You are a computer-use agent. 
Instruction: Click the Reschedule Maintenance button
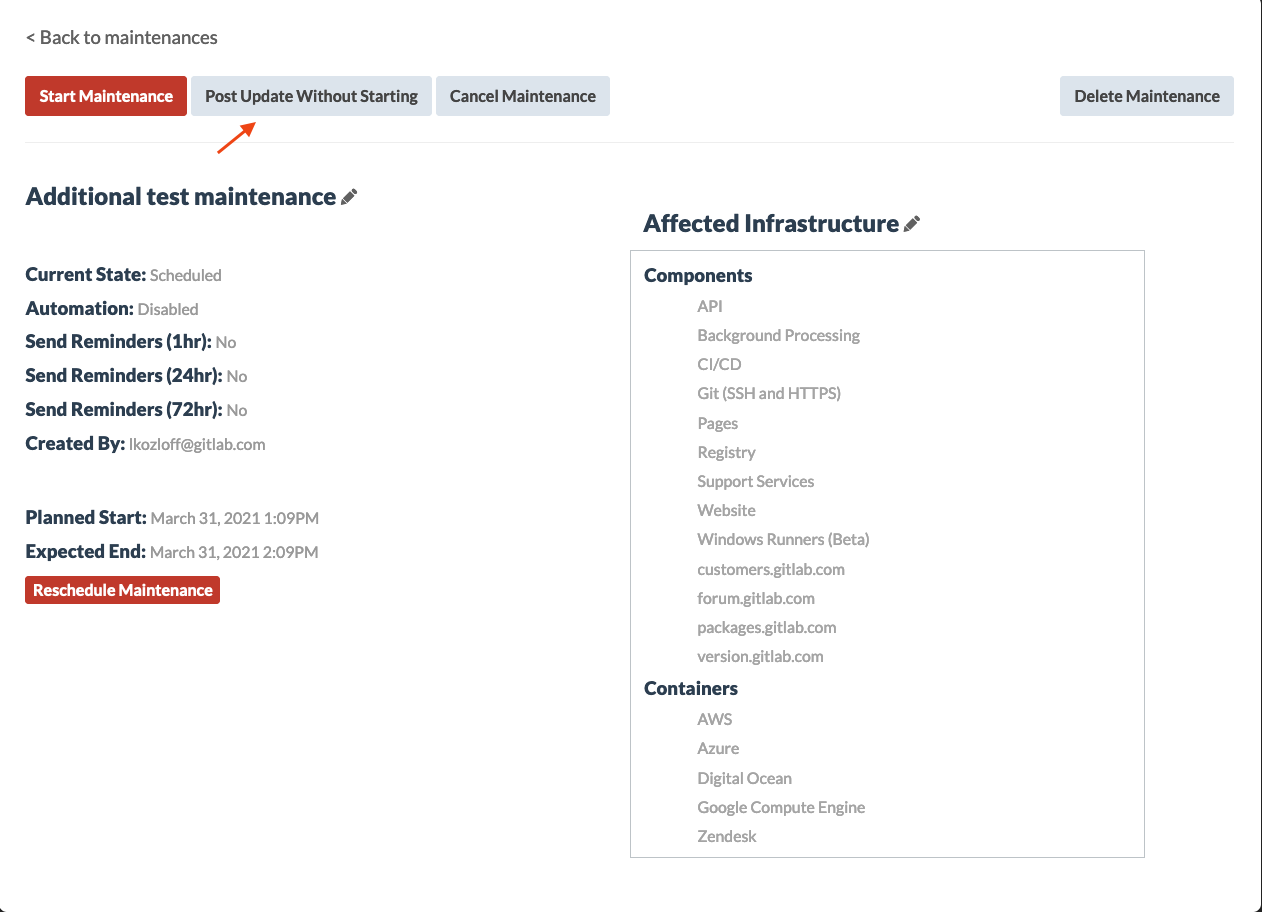click(x=122, y=590)
